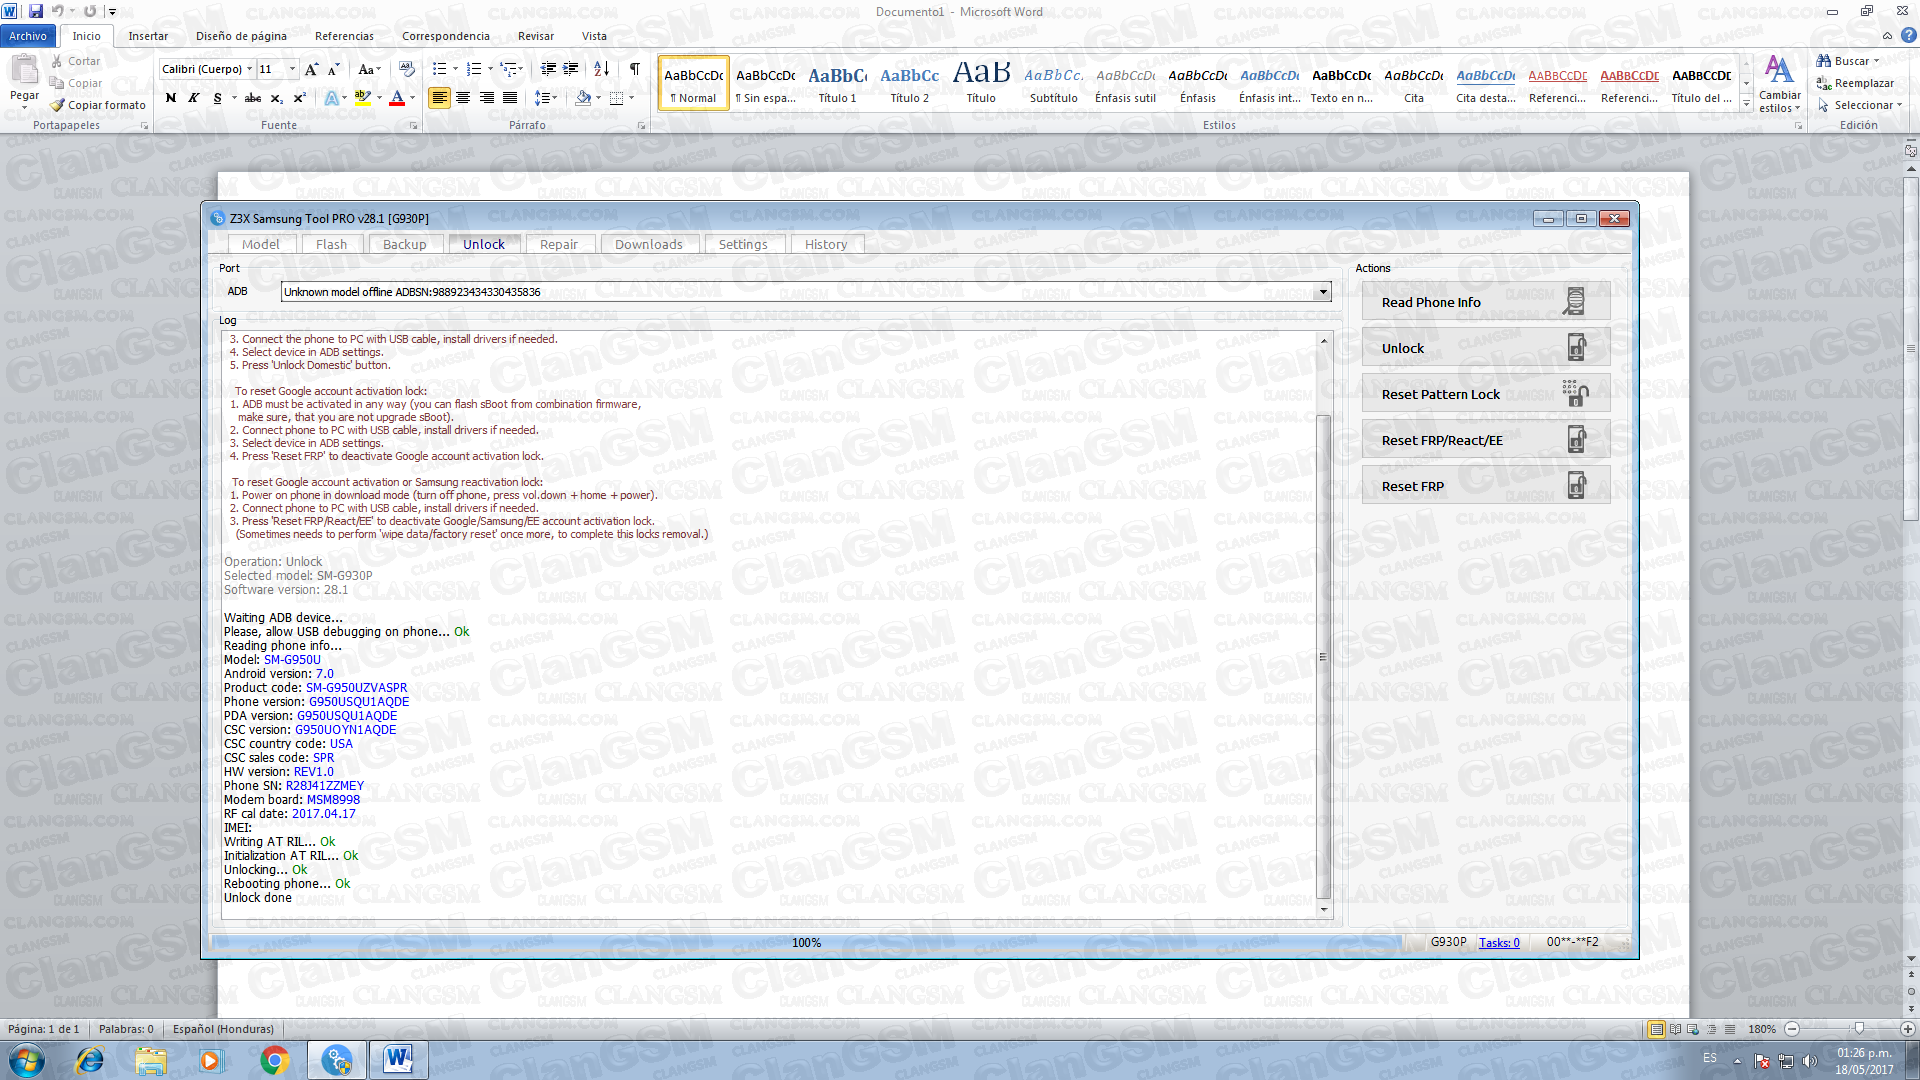Open Diseño de página tab

tap(241, 36)
